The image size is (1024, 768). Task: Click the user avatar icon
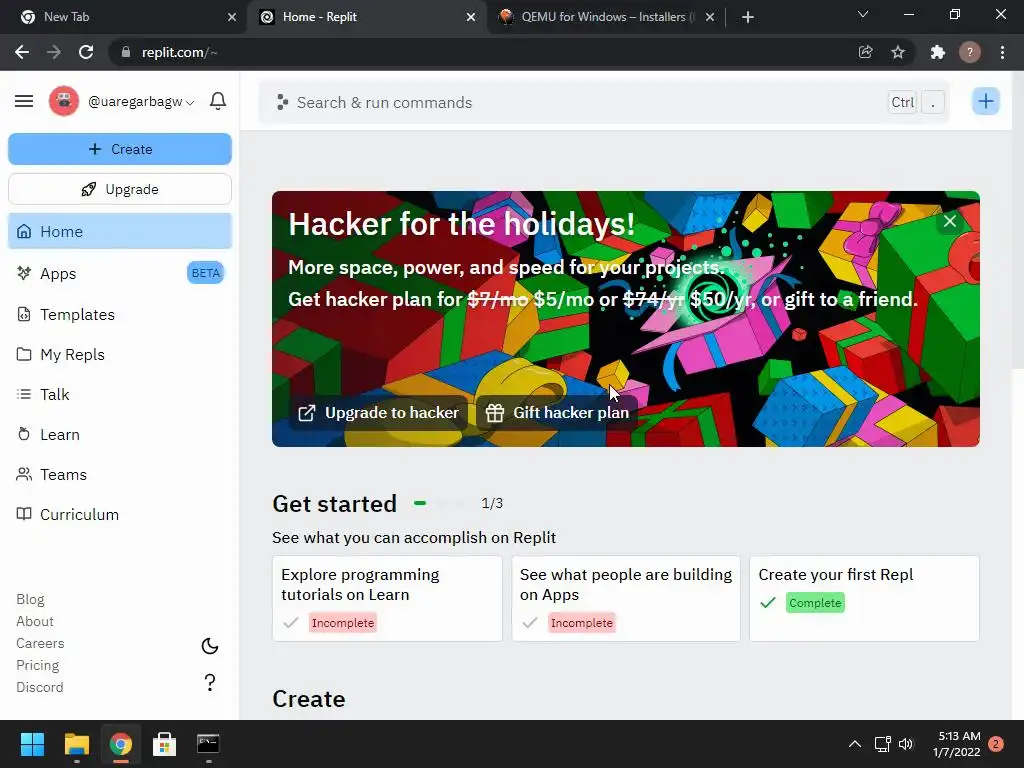pos(64,101)
